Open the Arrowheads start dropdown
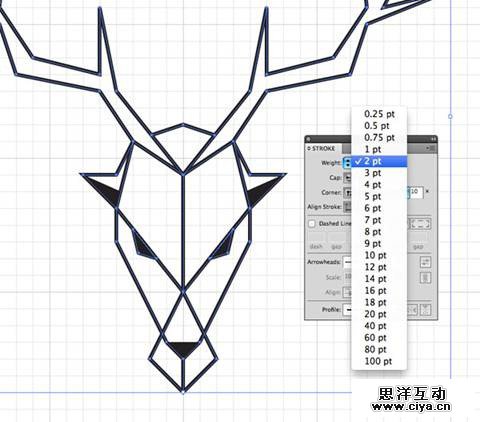The image size is (480, 422). pyautogui.click(x=347, y=262)
